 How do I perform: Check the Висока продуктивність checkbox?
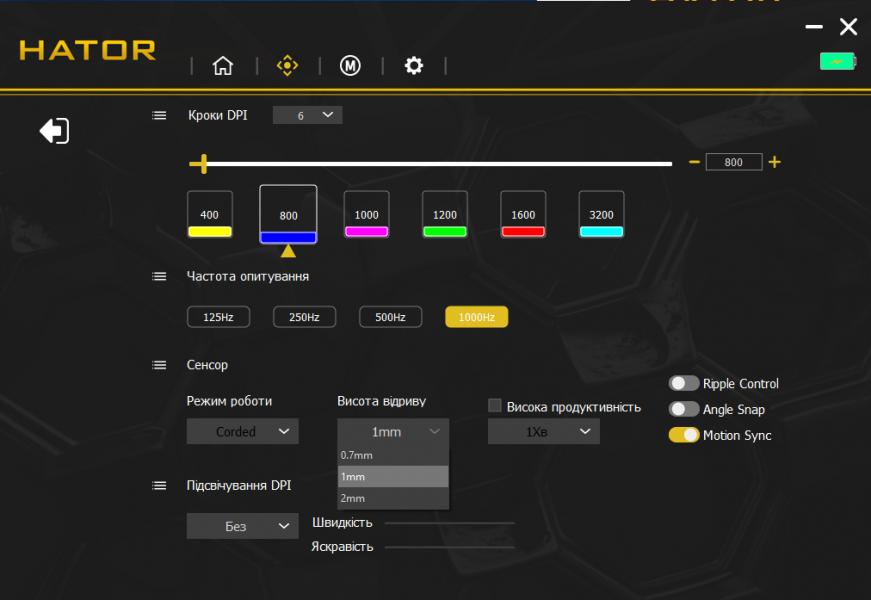point(494,406)
